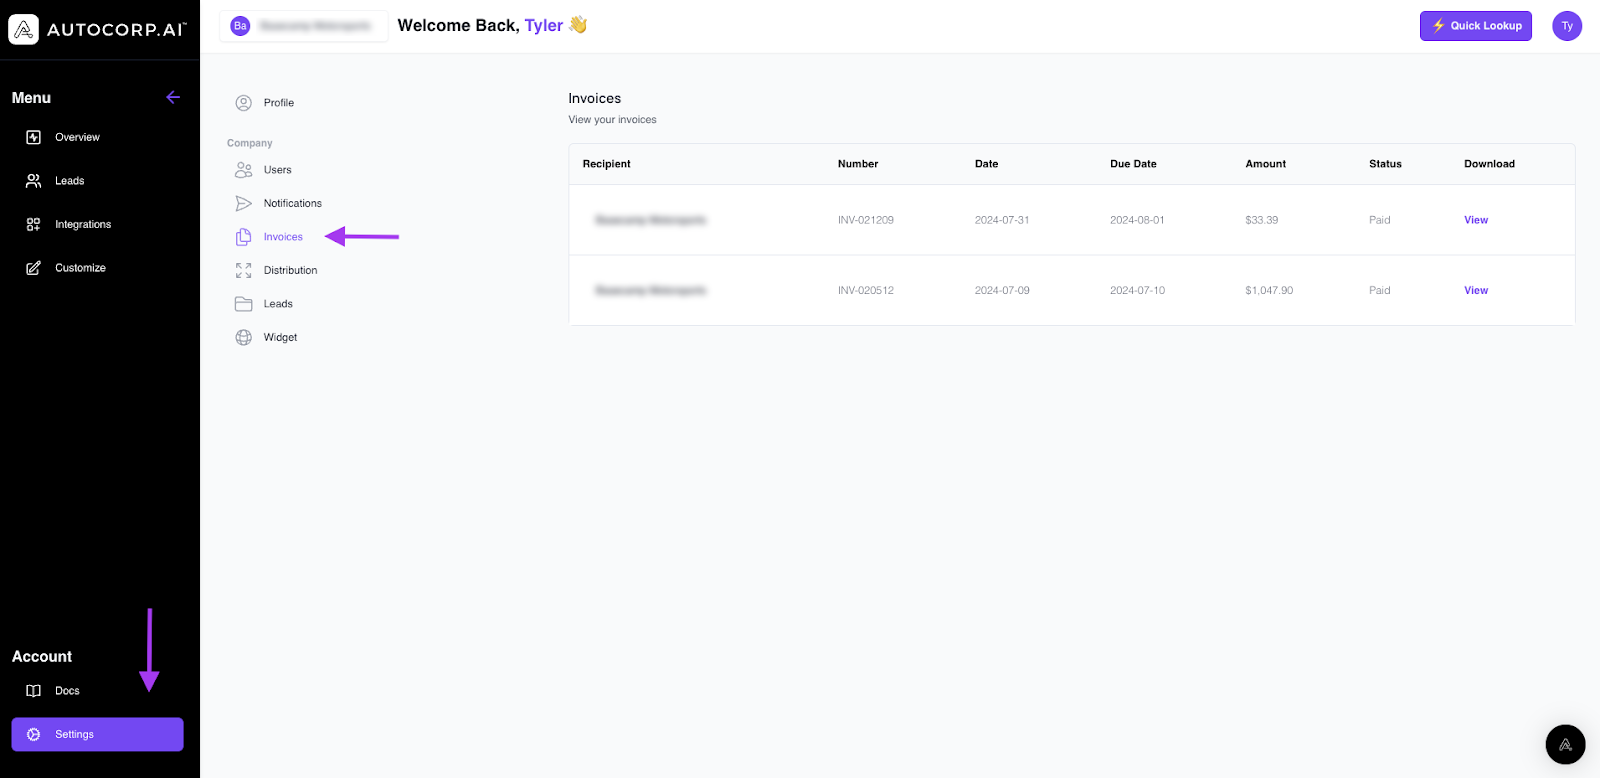Viewport: 1600px width, 778px height.
Task: Open the Profile settings page
Action: (x=278, y=103)
